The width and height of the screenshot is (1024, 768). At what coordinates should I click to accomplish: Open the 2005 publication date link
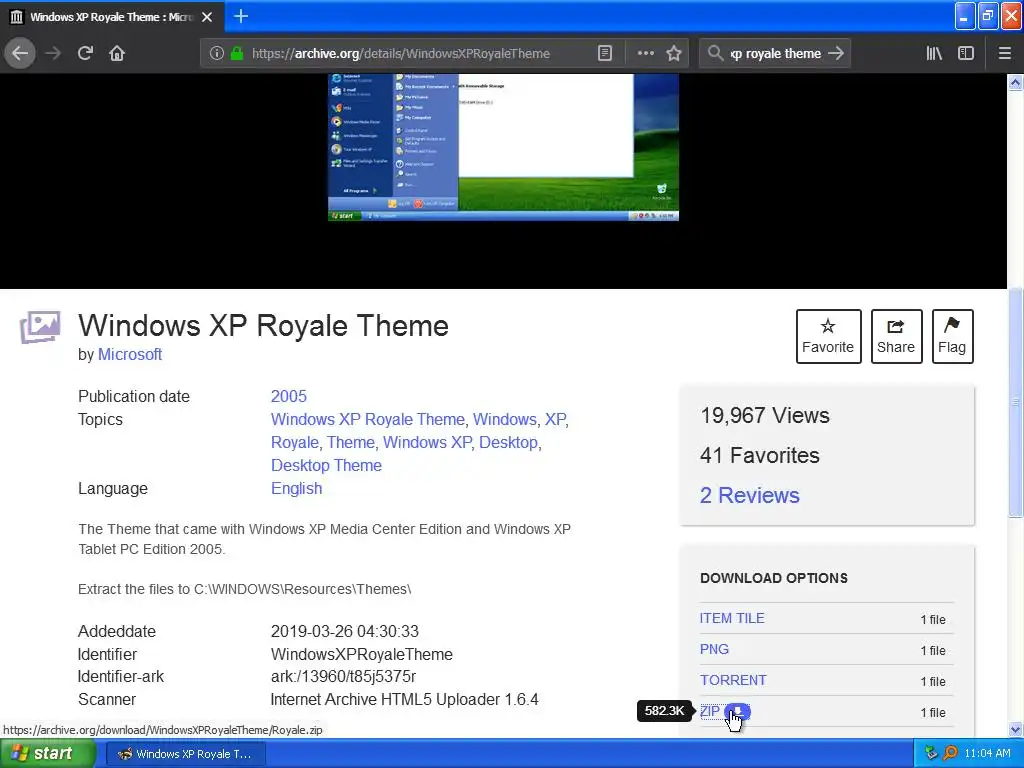pyautogui.click(x=289, y=396)
